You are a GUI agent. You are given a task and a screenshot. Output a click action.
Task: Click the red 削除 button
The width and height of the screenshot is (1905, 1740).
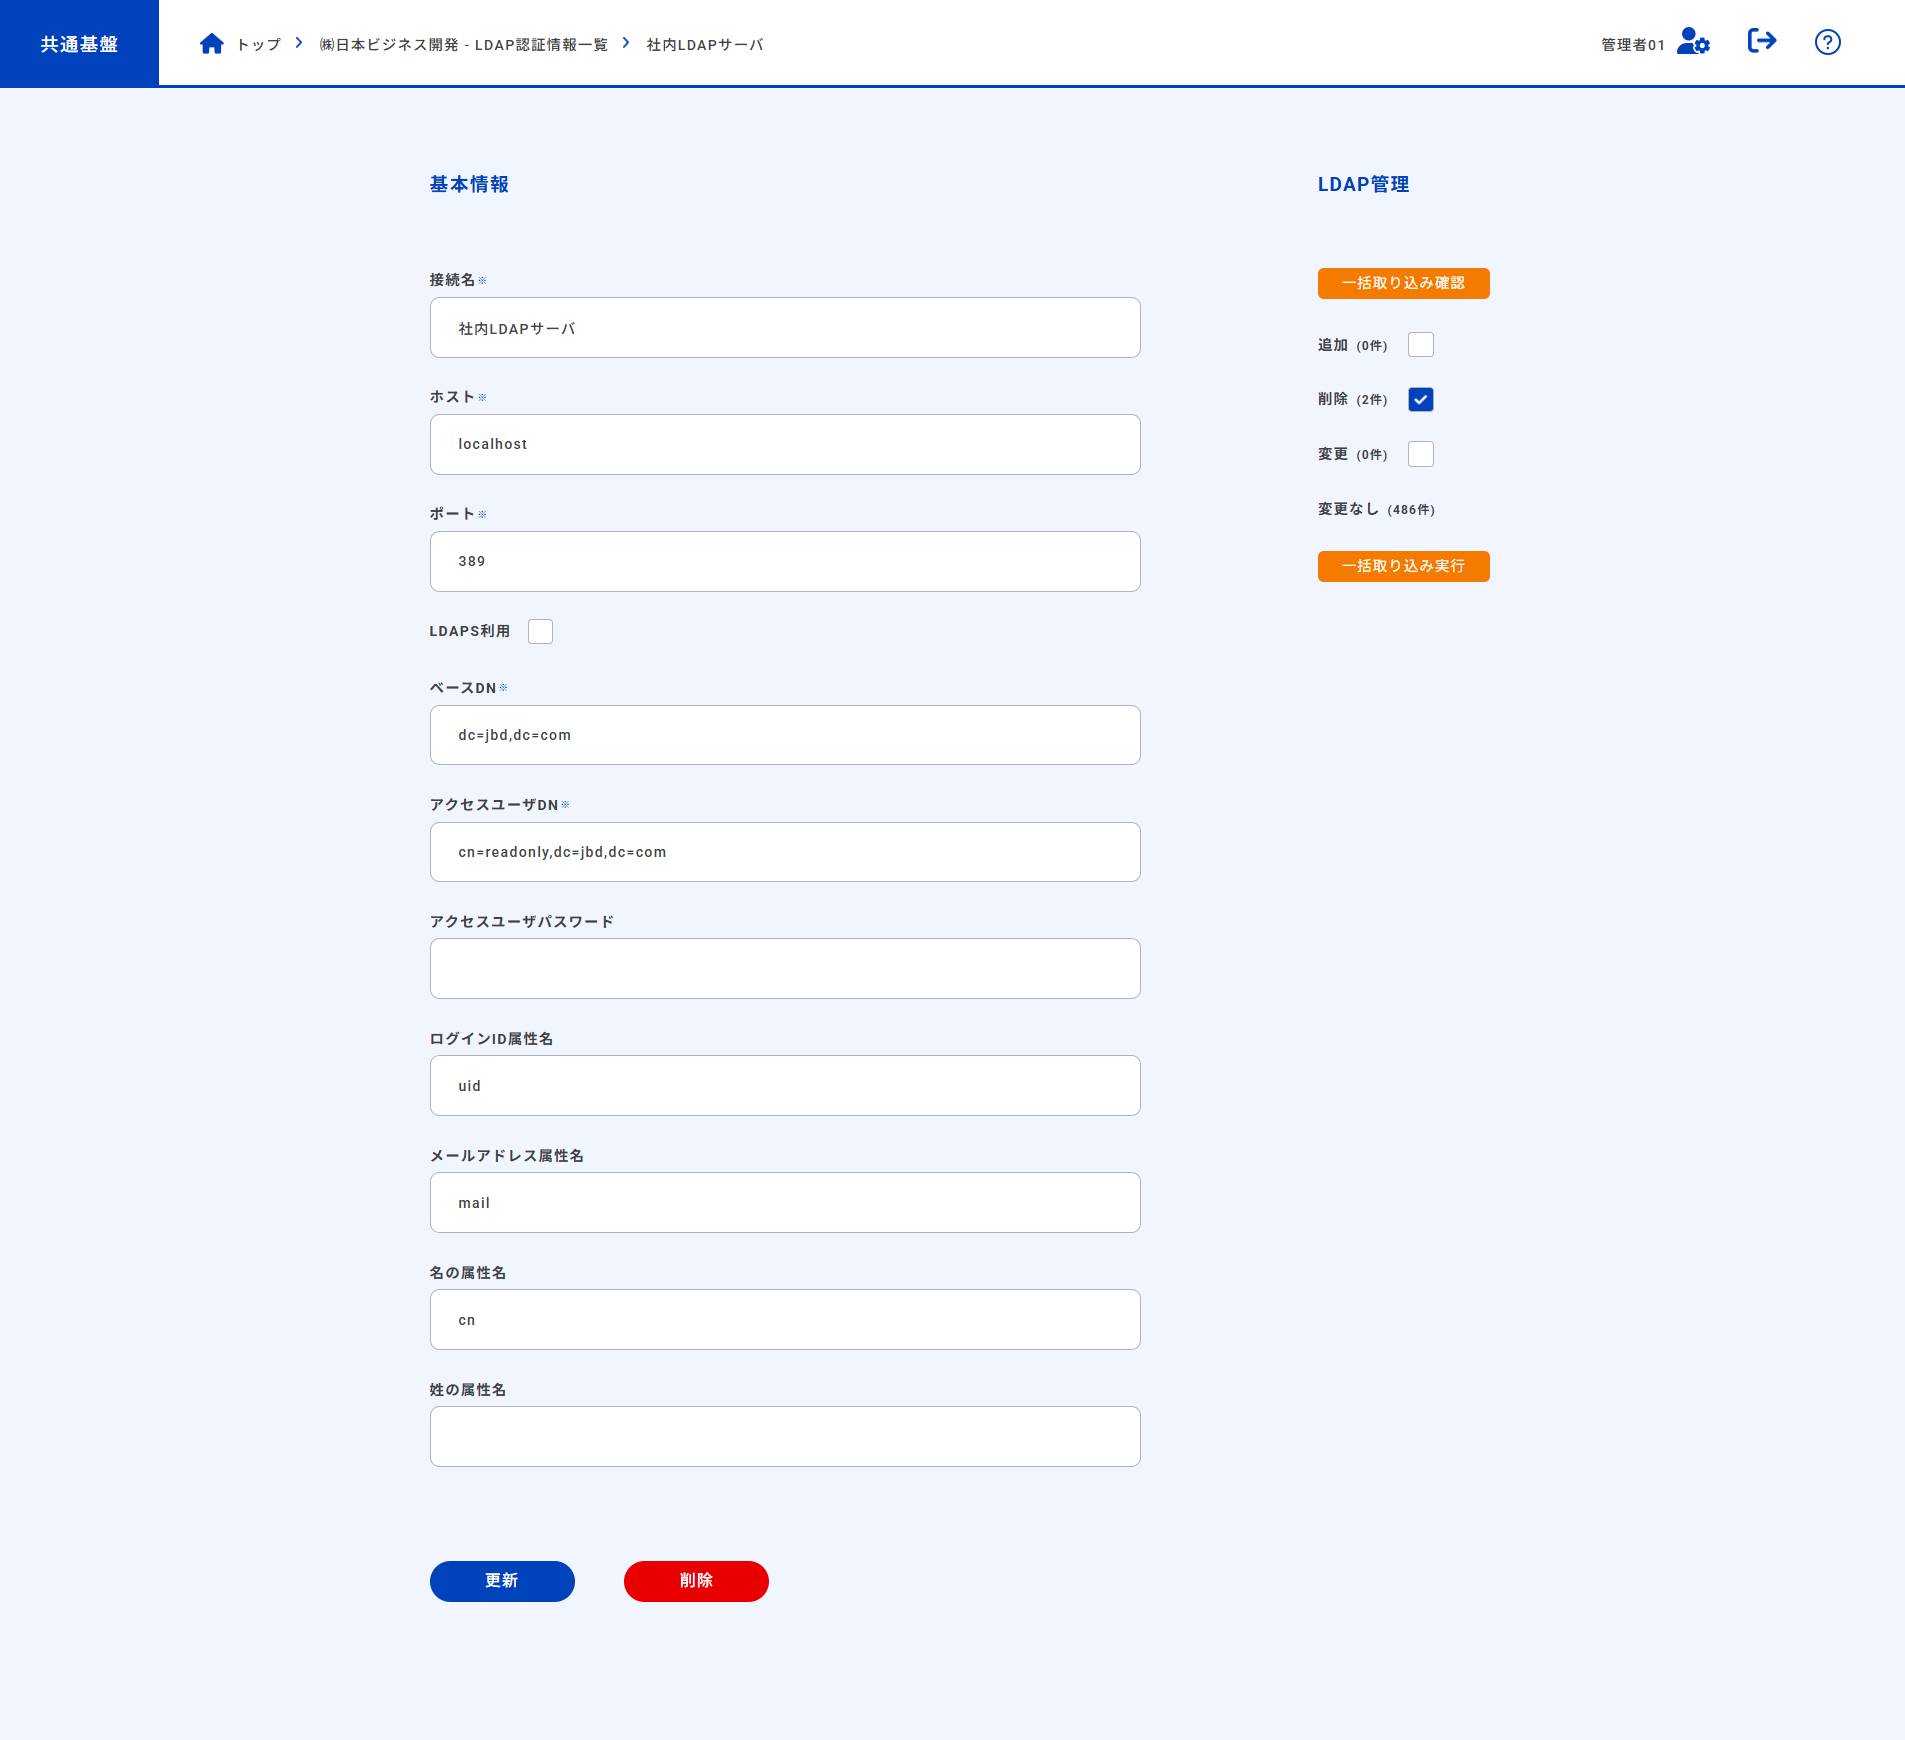696,1581
